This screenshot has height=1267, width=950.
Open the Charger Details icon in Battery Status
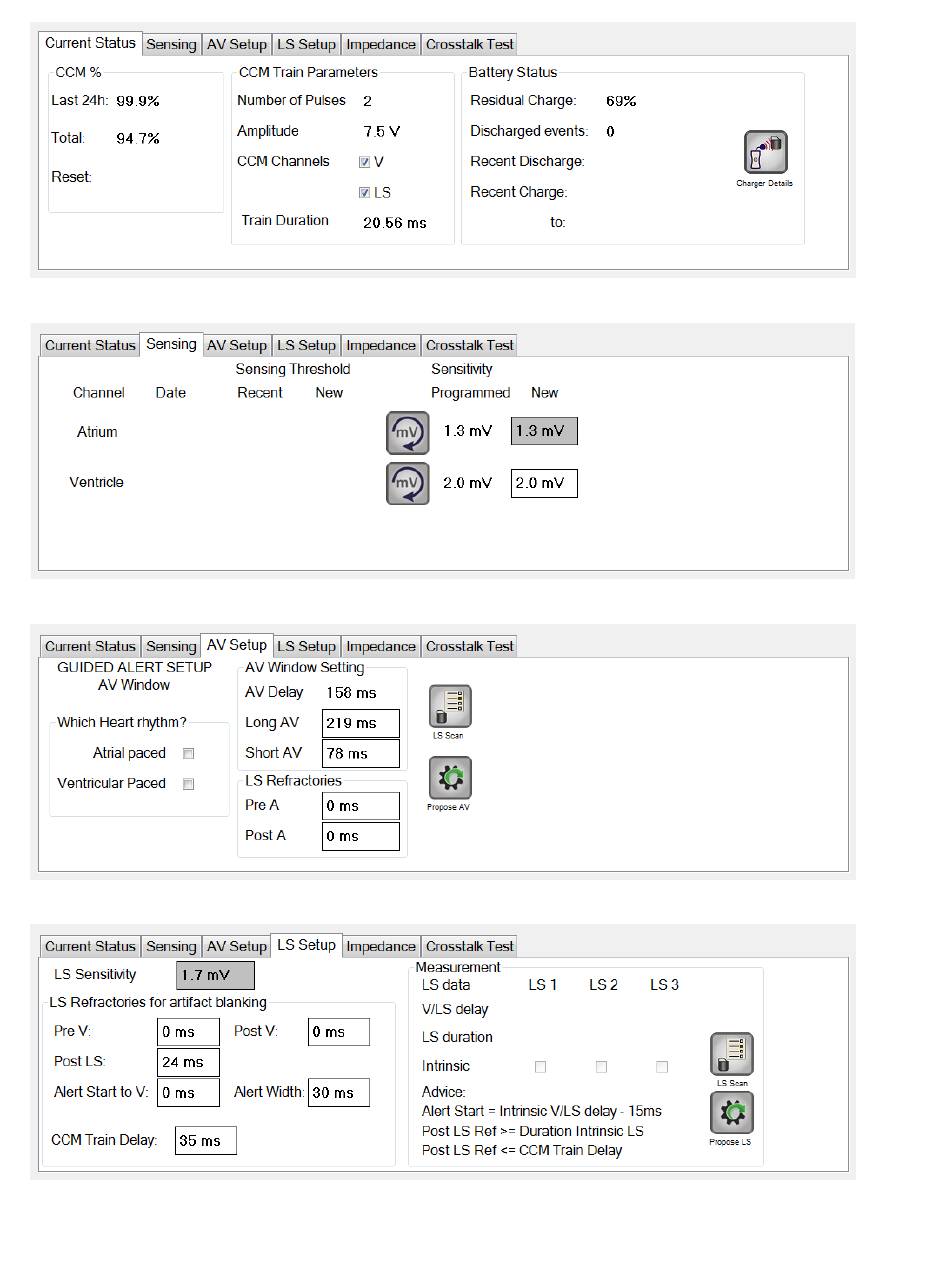coord(765,152)
